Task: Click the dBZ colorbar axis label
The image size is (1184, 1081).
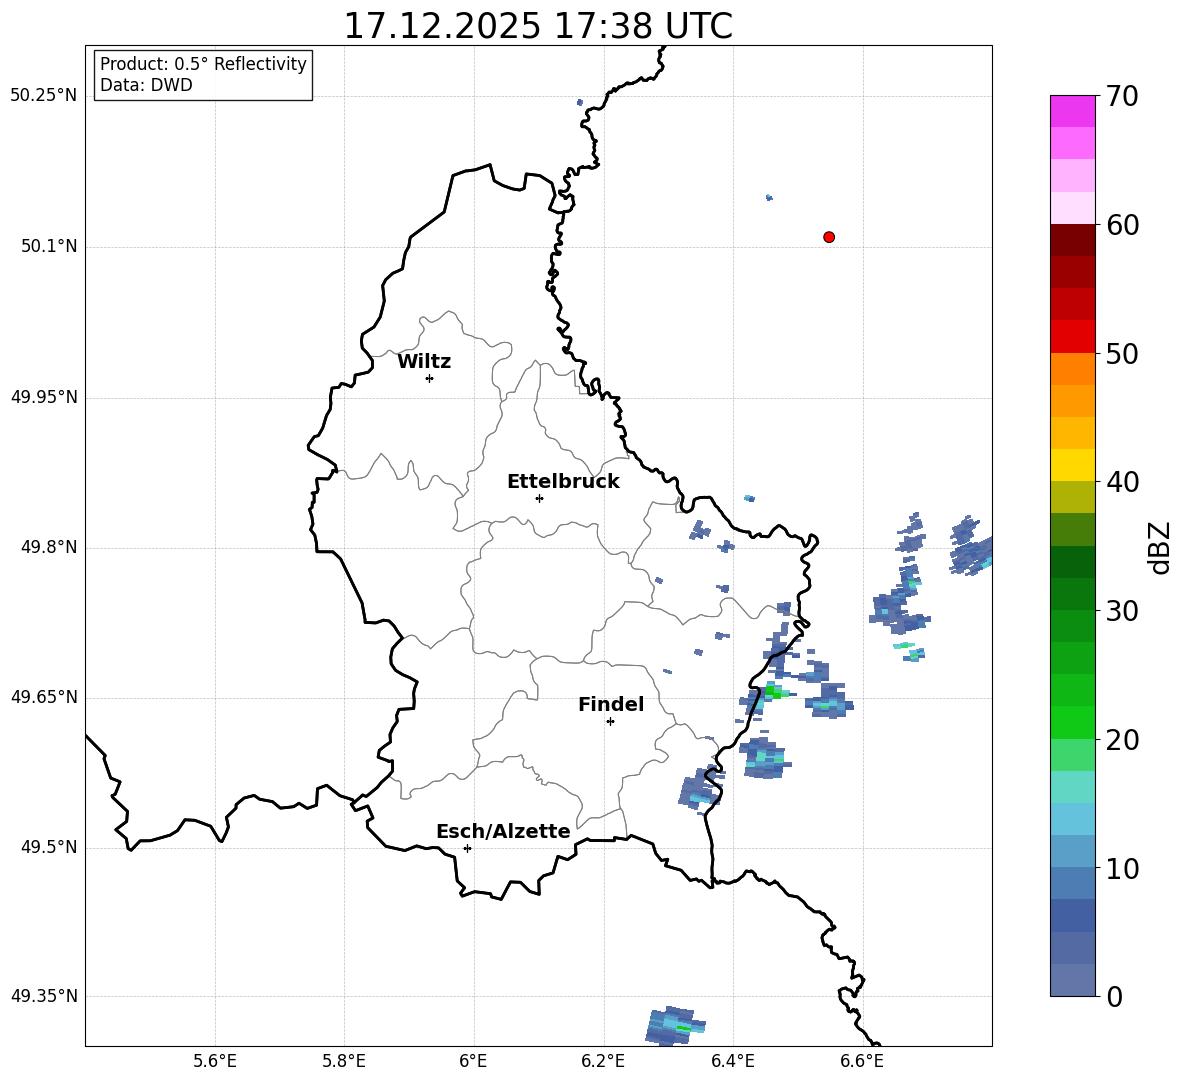Action: 1161,547
